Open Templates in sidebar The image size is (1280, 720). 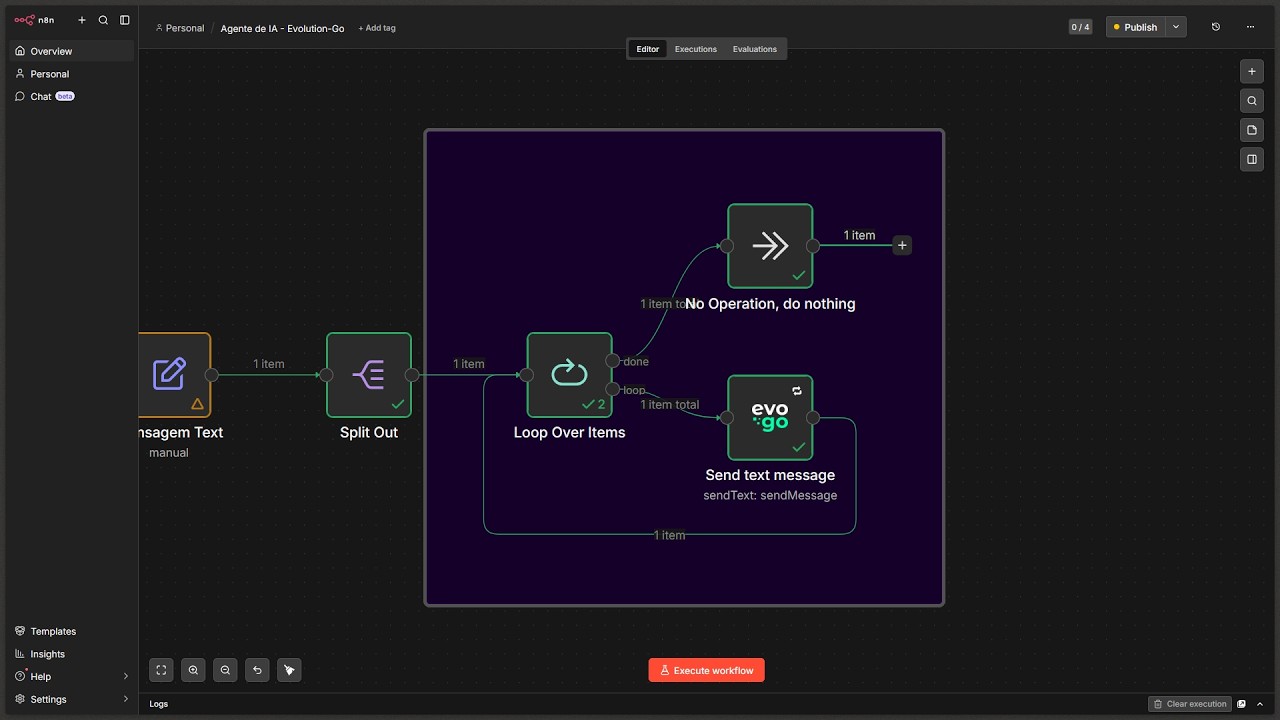(x=72, y=632)
